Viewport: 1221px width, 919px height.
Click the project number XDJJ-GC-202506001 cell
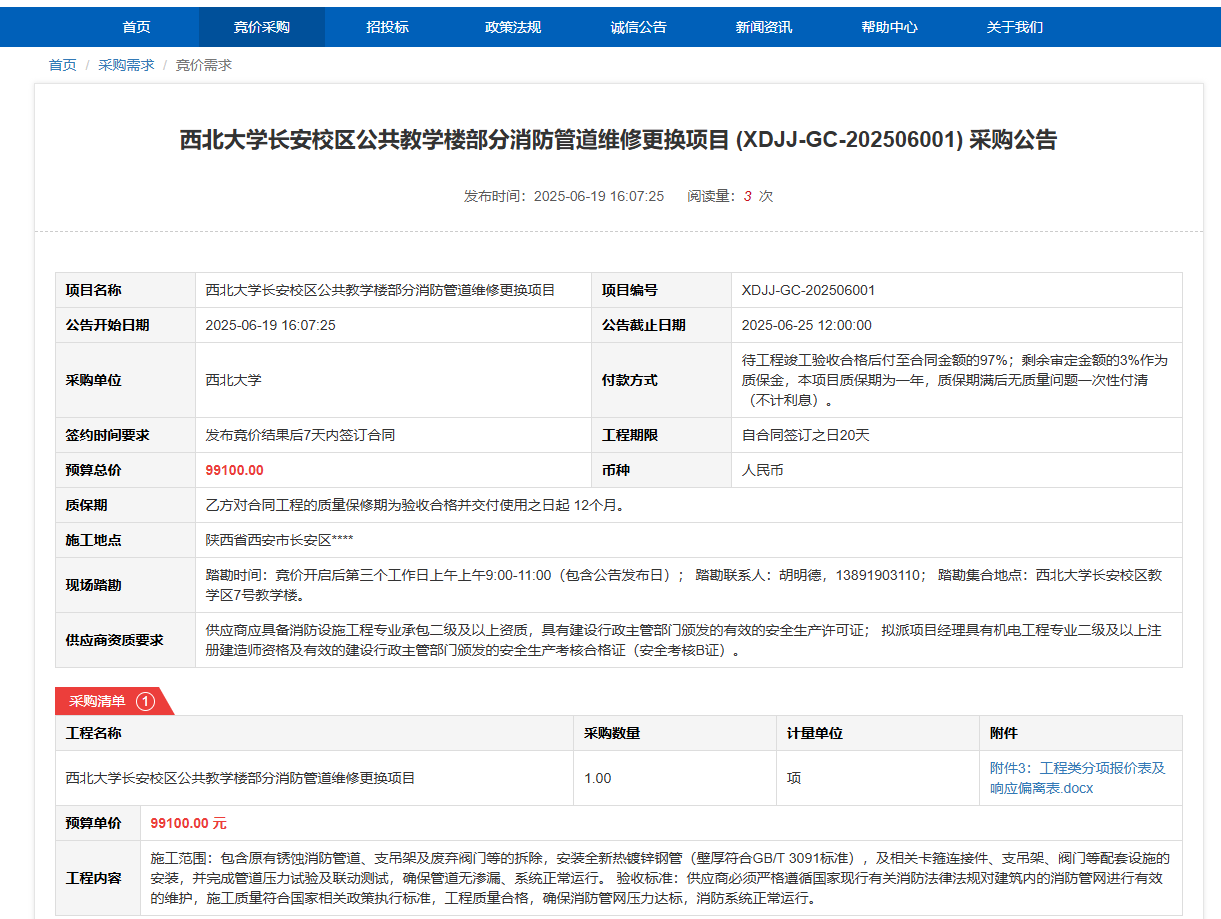pos(808,290)
